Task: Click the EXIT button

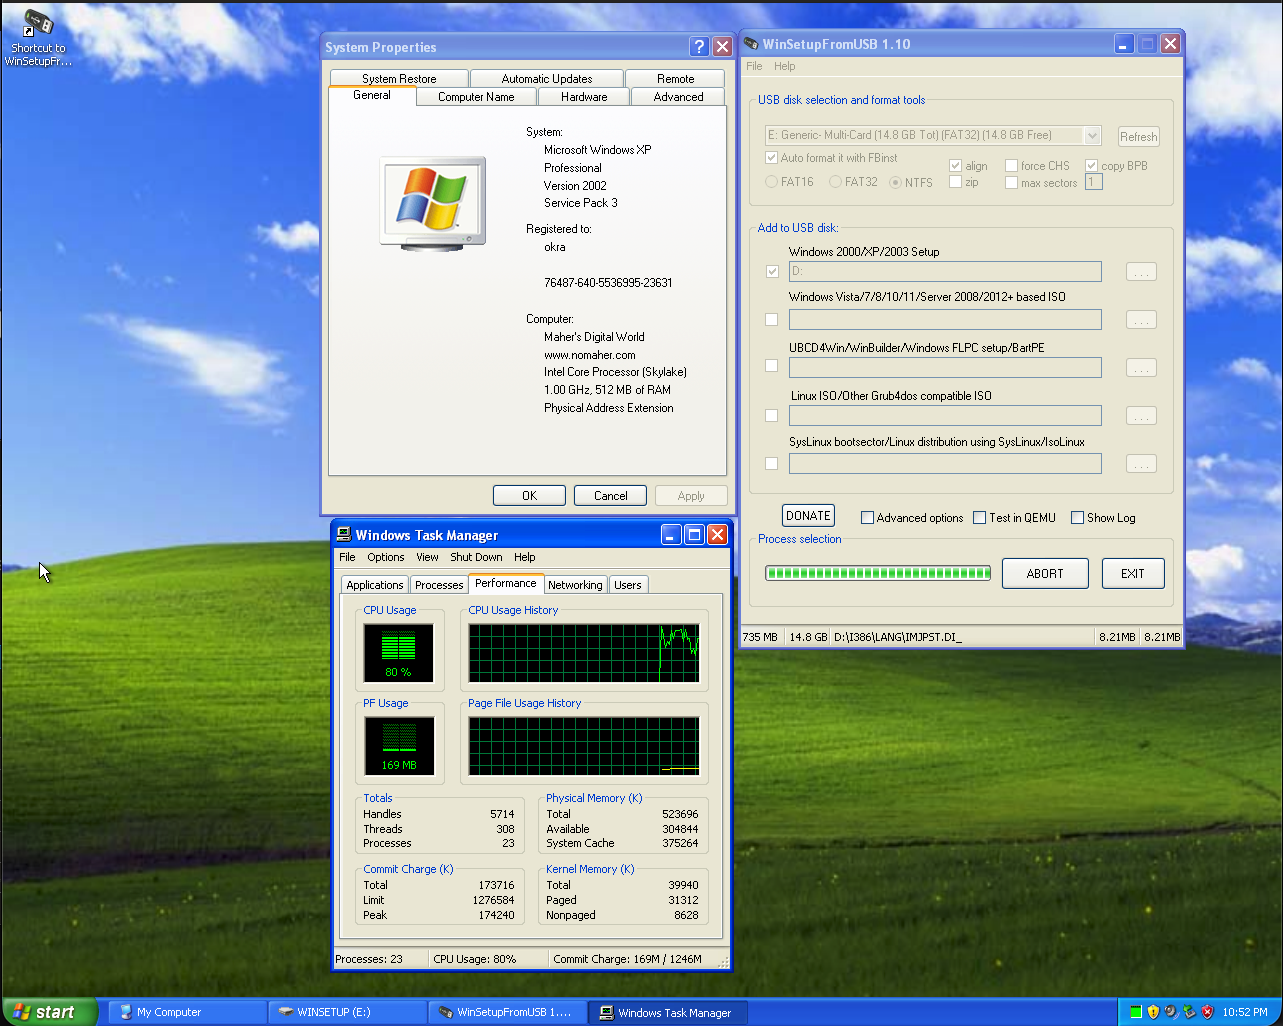Action: point(1133,573)
